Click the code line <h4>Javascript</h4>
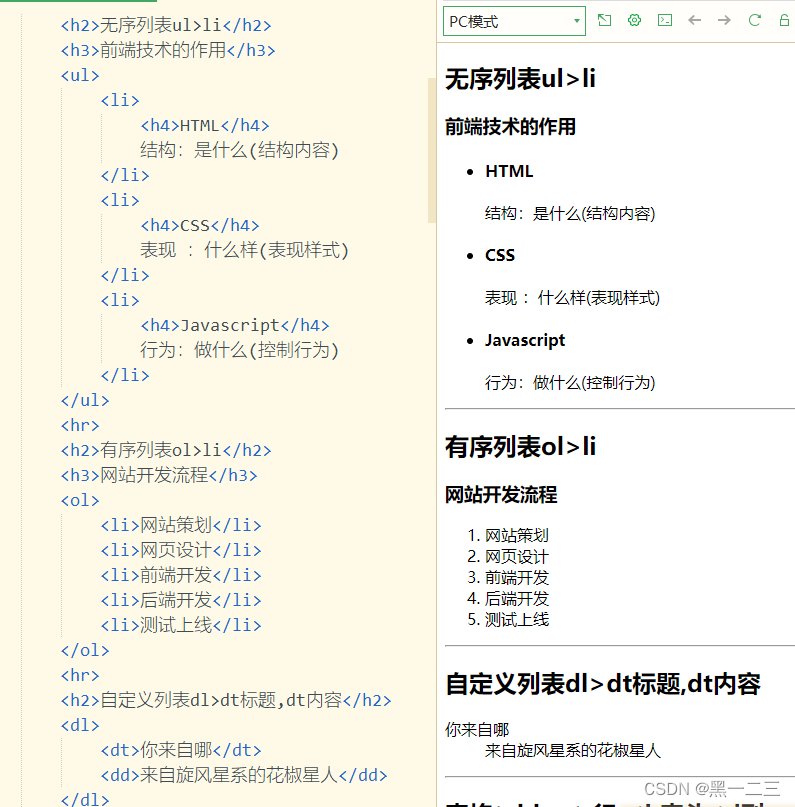This screenshot has height=807, width=795. [235, 325]
